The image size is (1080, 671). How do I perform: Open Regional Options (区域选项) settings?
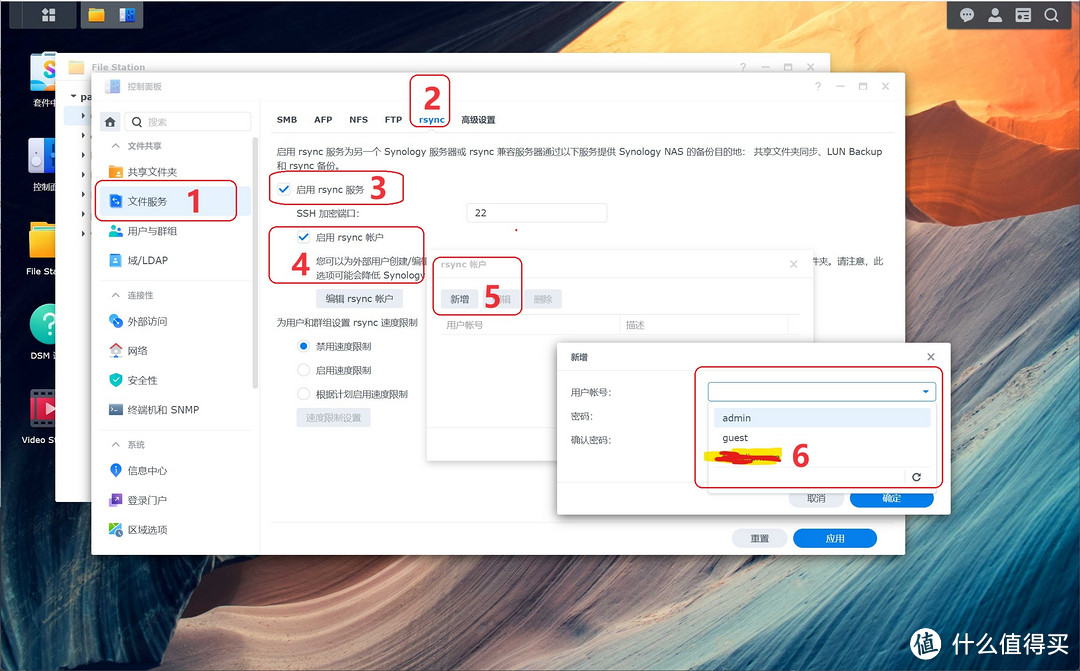[x=138, y=529]
